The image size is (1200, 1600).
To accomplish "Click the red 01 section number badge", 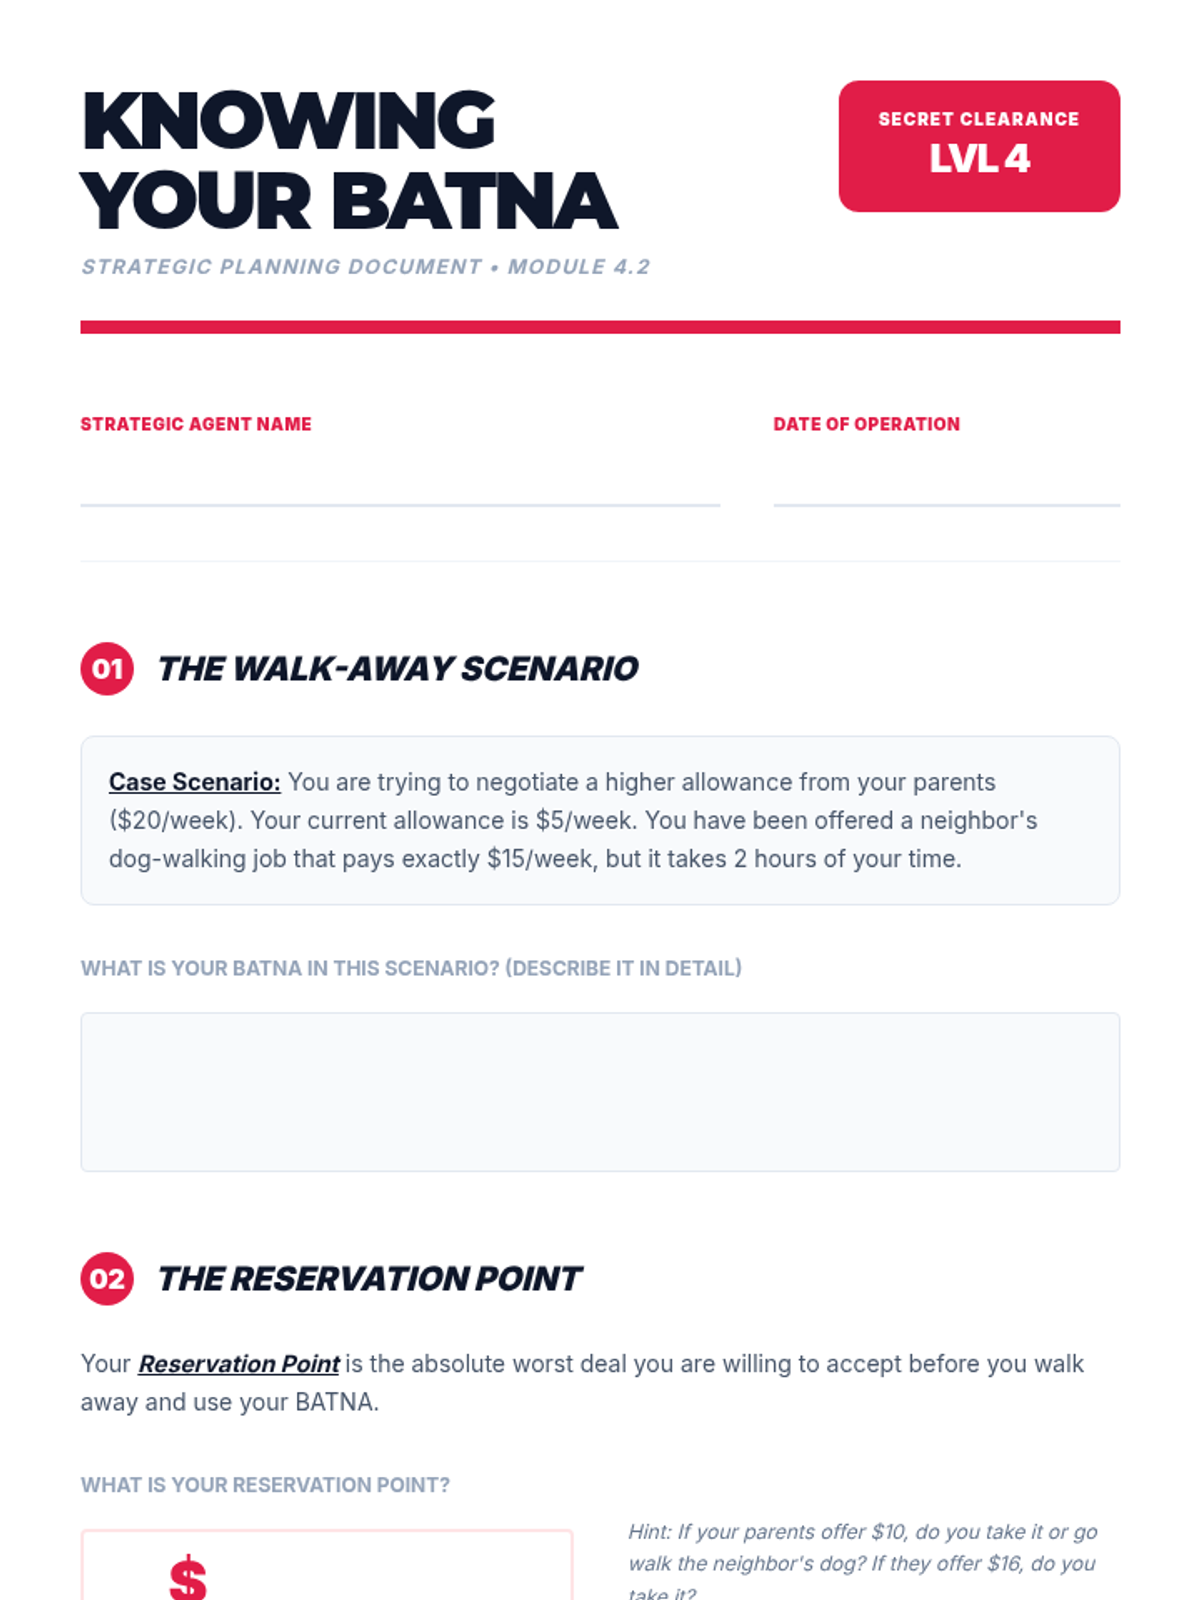I will (x=107, y=669).
